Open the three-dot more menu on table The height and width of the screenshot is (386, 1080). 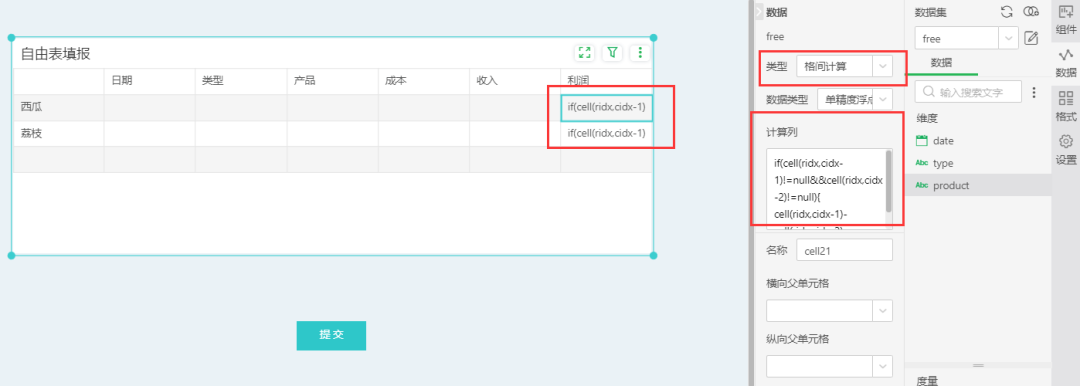click(x=641, y=52)
